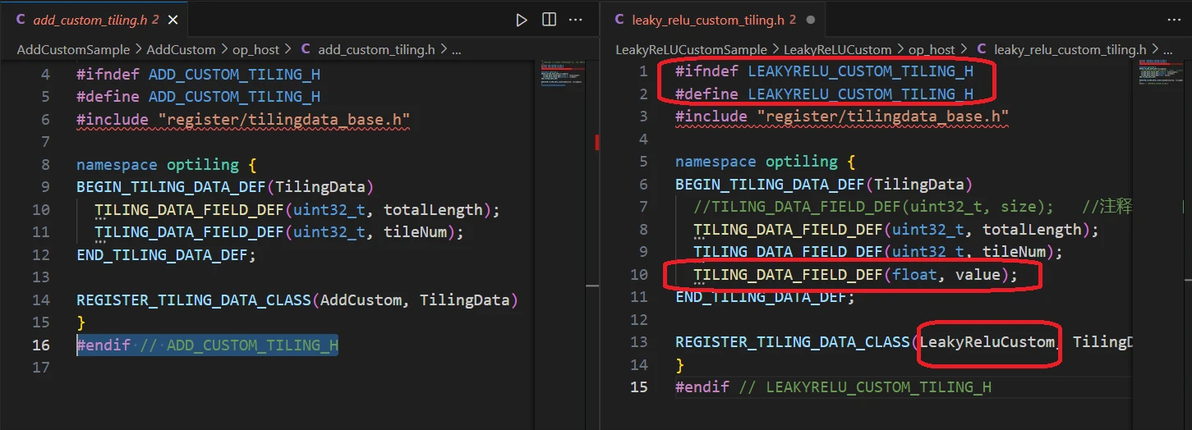Open the AddCustom breadcrumb folder
This screenshot has height=430, width=1192.
181,49
